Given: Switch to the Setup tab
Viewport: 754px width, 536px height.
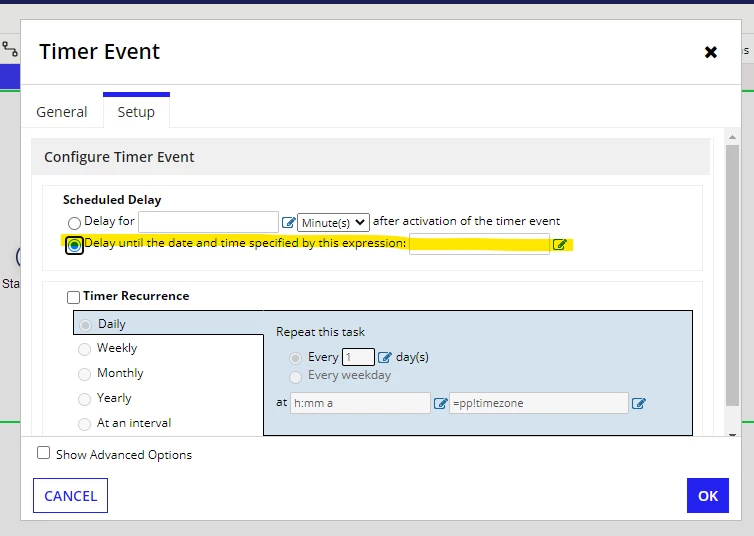Looking at the screenshot, I should [136, 112].
